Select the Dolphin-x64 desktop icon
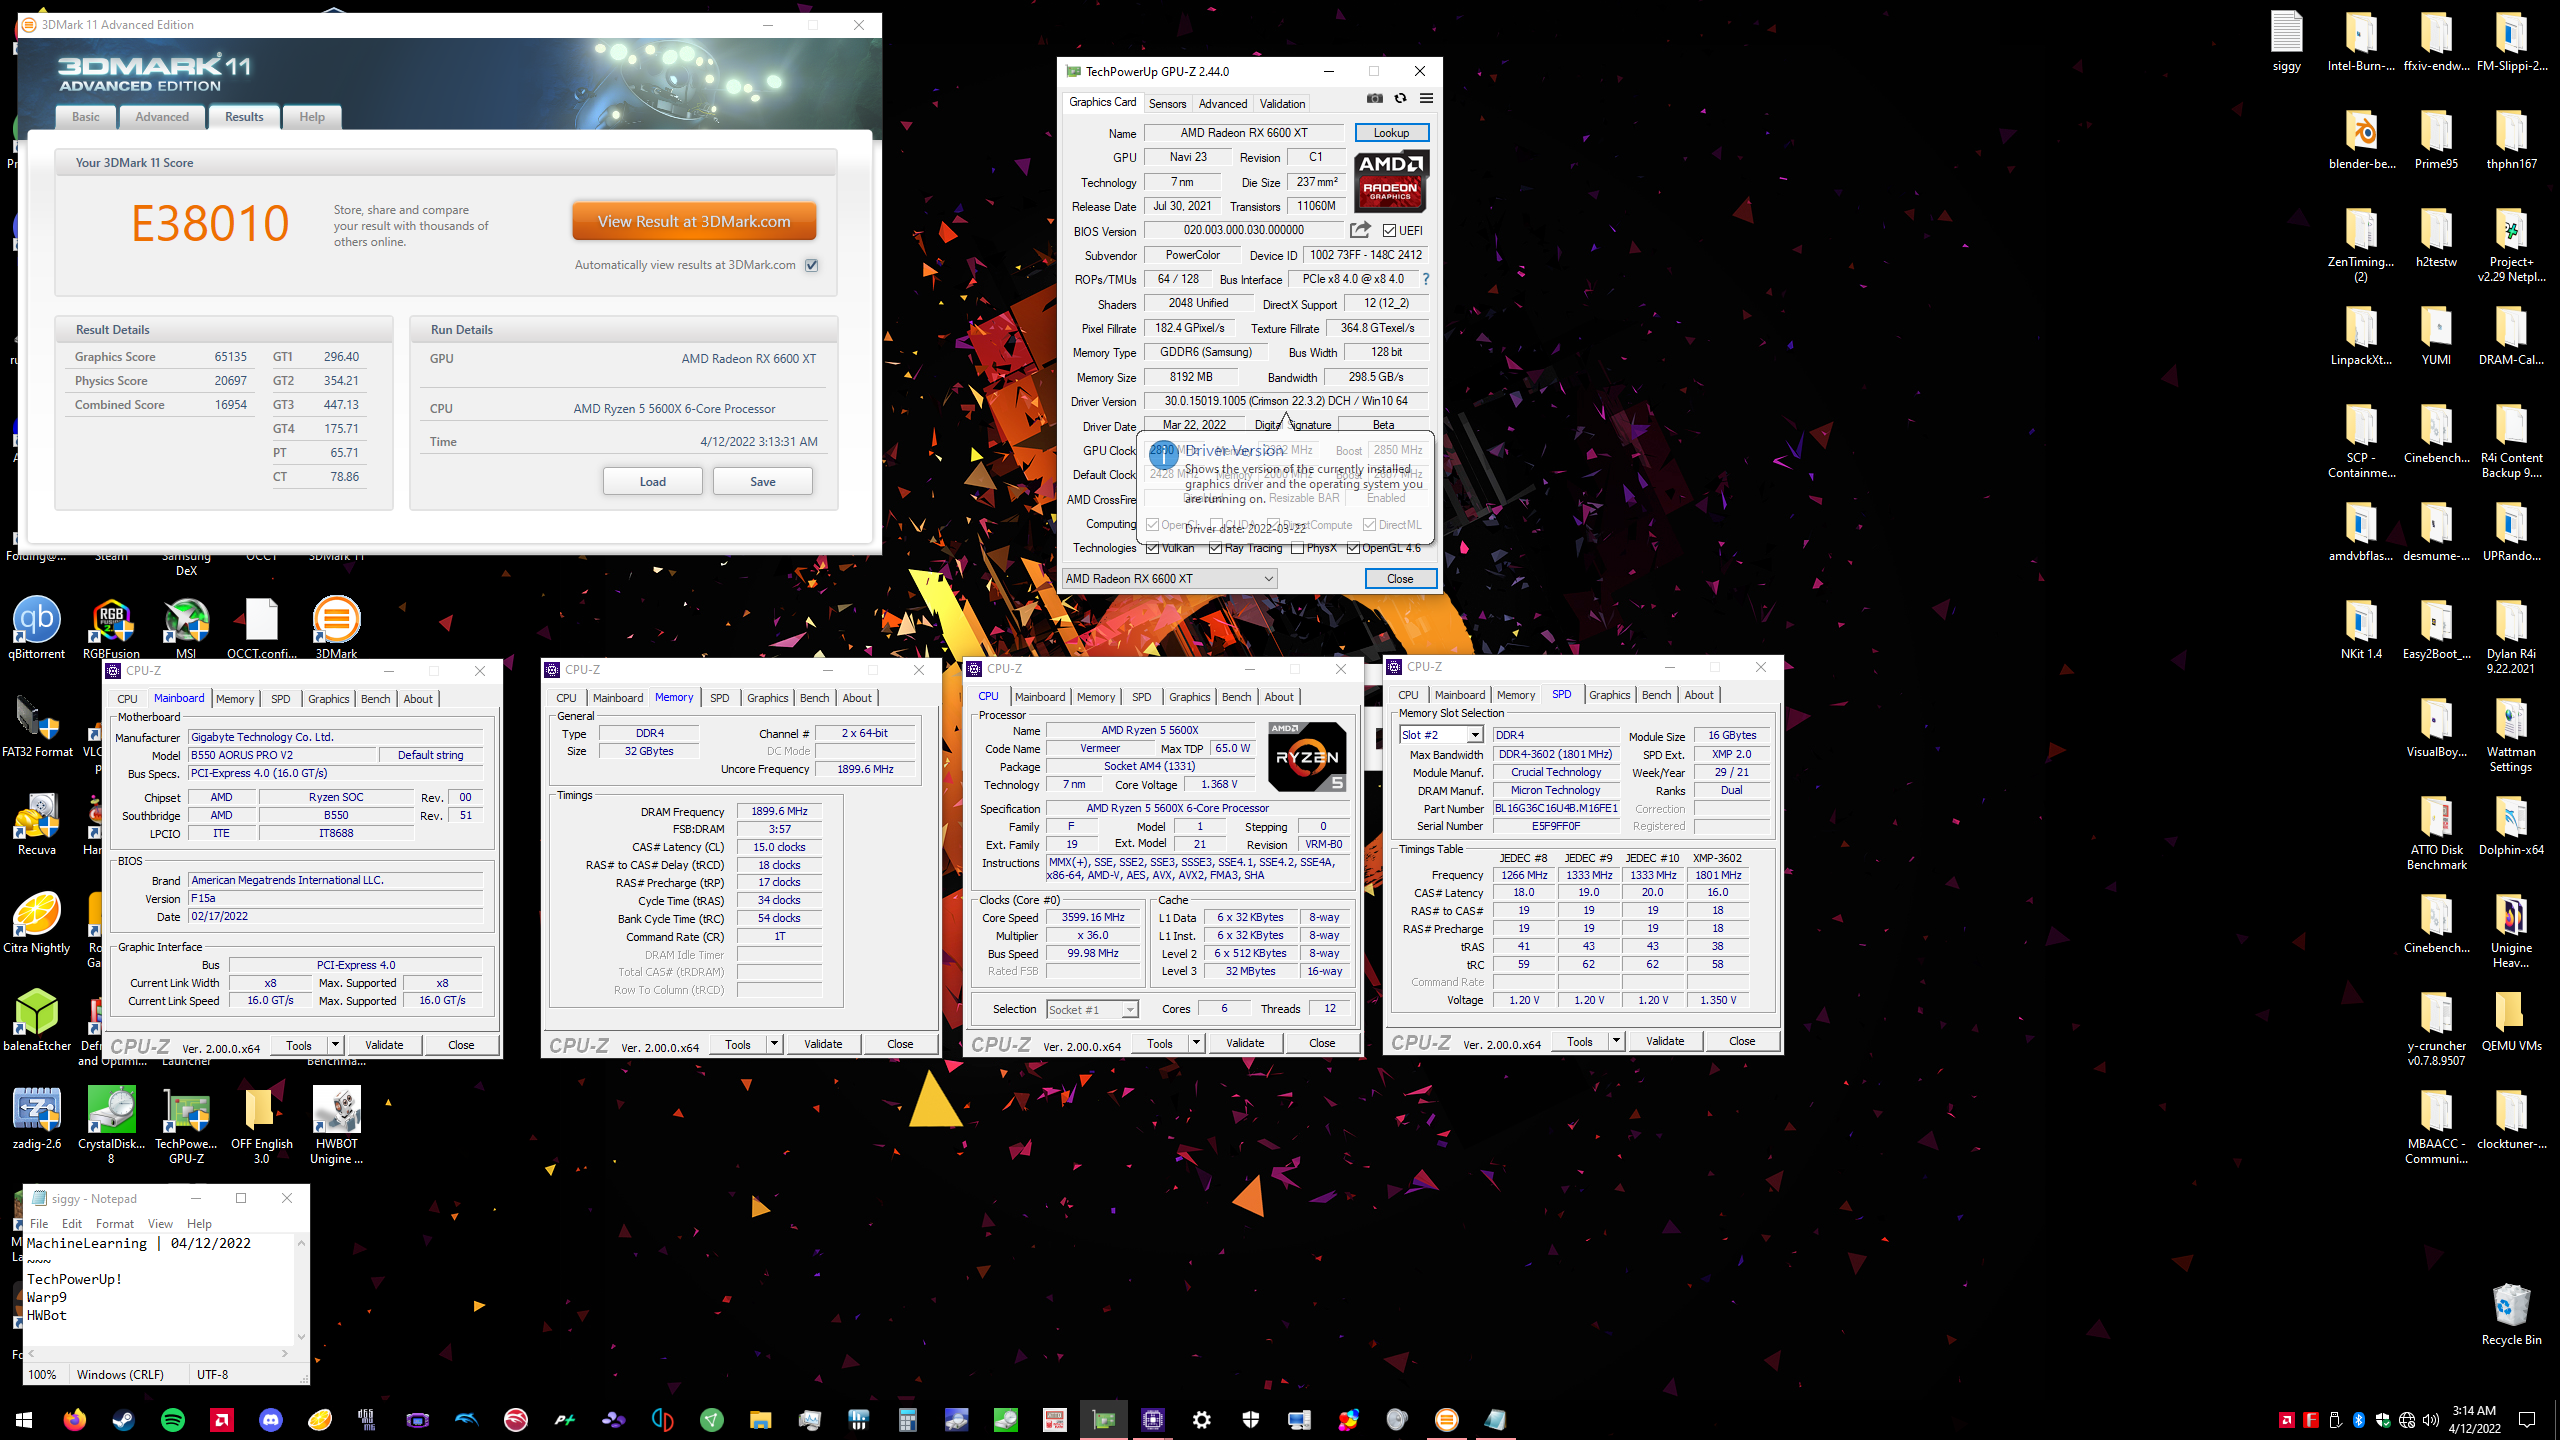Viewport: 2560px width, 1440px height. pos(2511,824)
